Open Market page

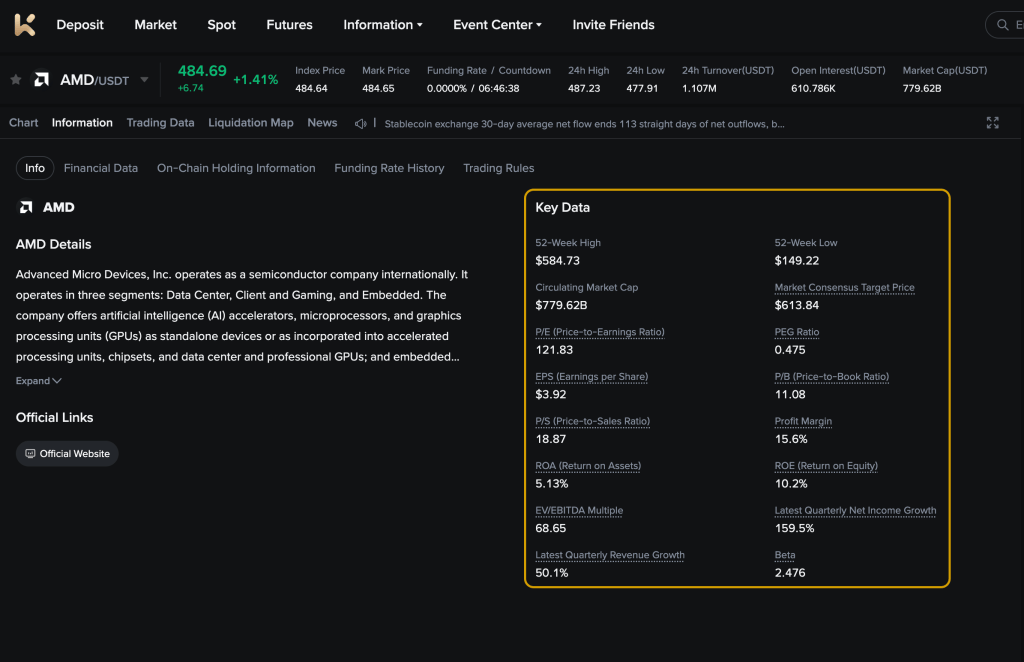[x=155, y=25]
